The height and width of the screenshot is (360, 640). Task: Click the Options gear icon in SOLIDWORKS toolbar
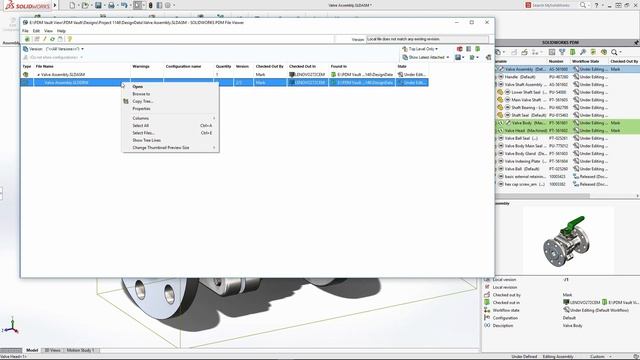(168, 5)
